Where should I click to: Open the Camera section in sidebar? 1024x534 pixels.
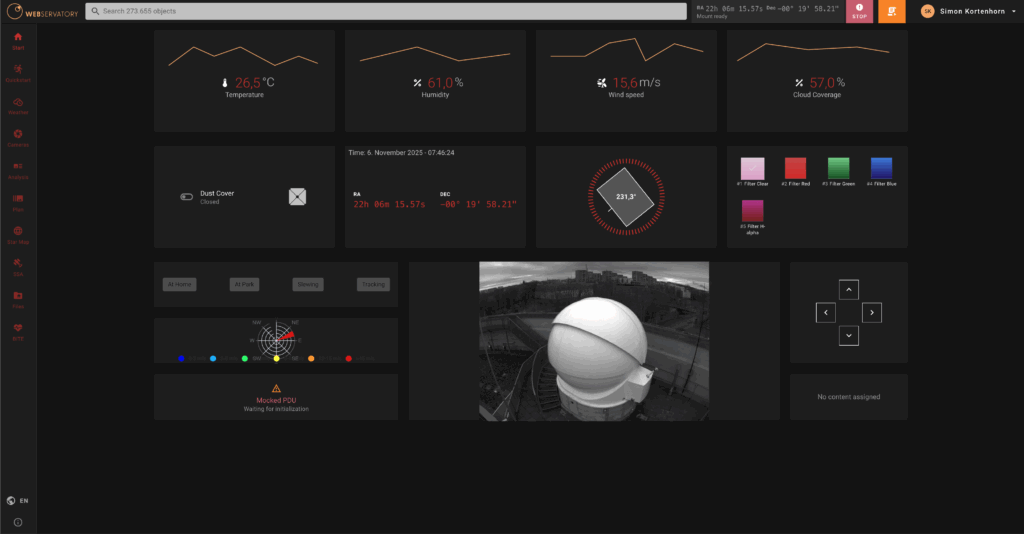pyautogui.click(x=17, y=137)
